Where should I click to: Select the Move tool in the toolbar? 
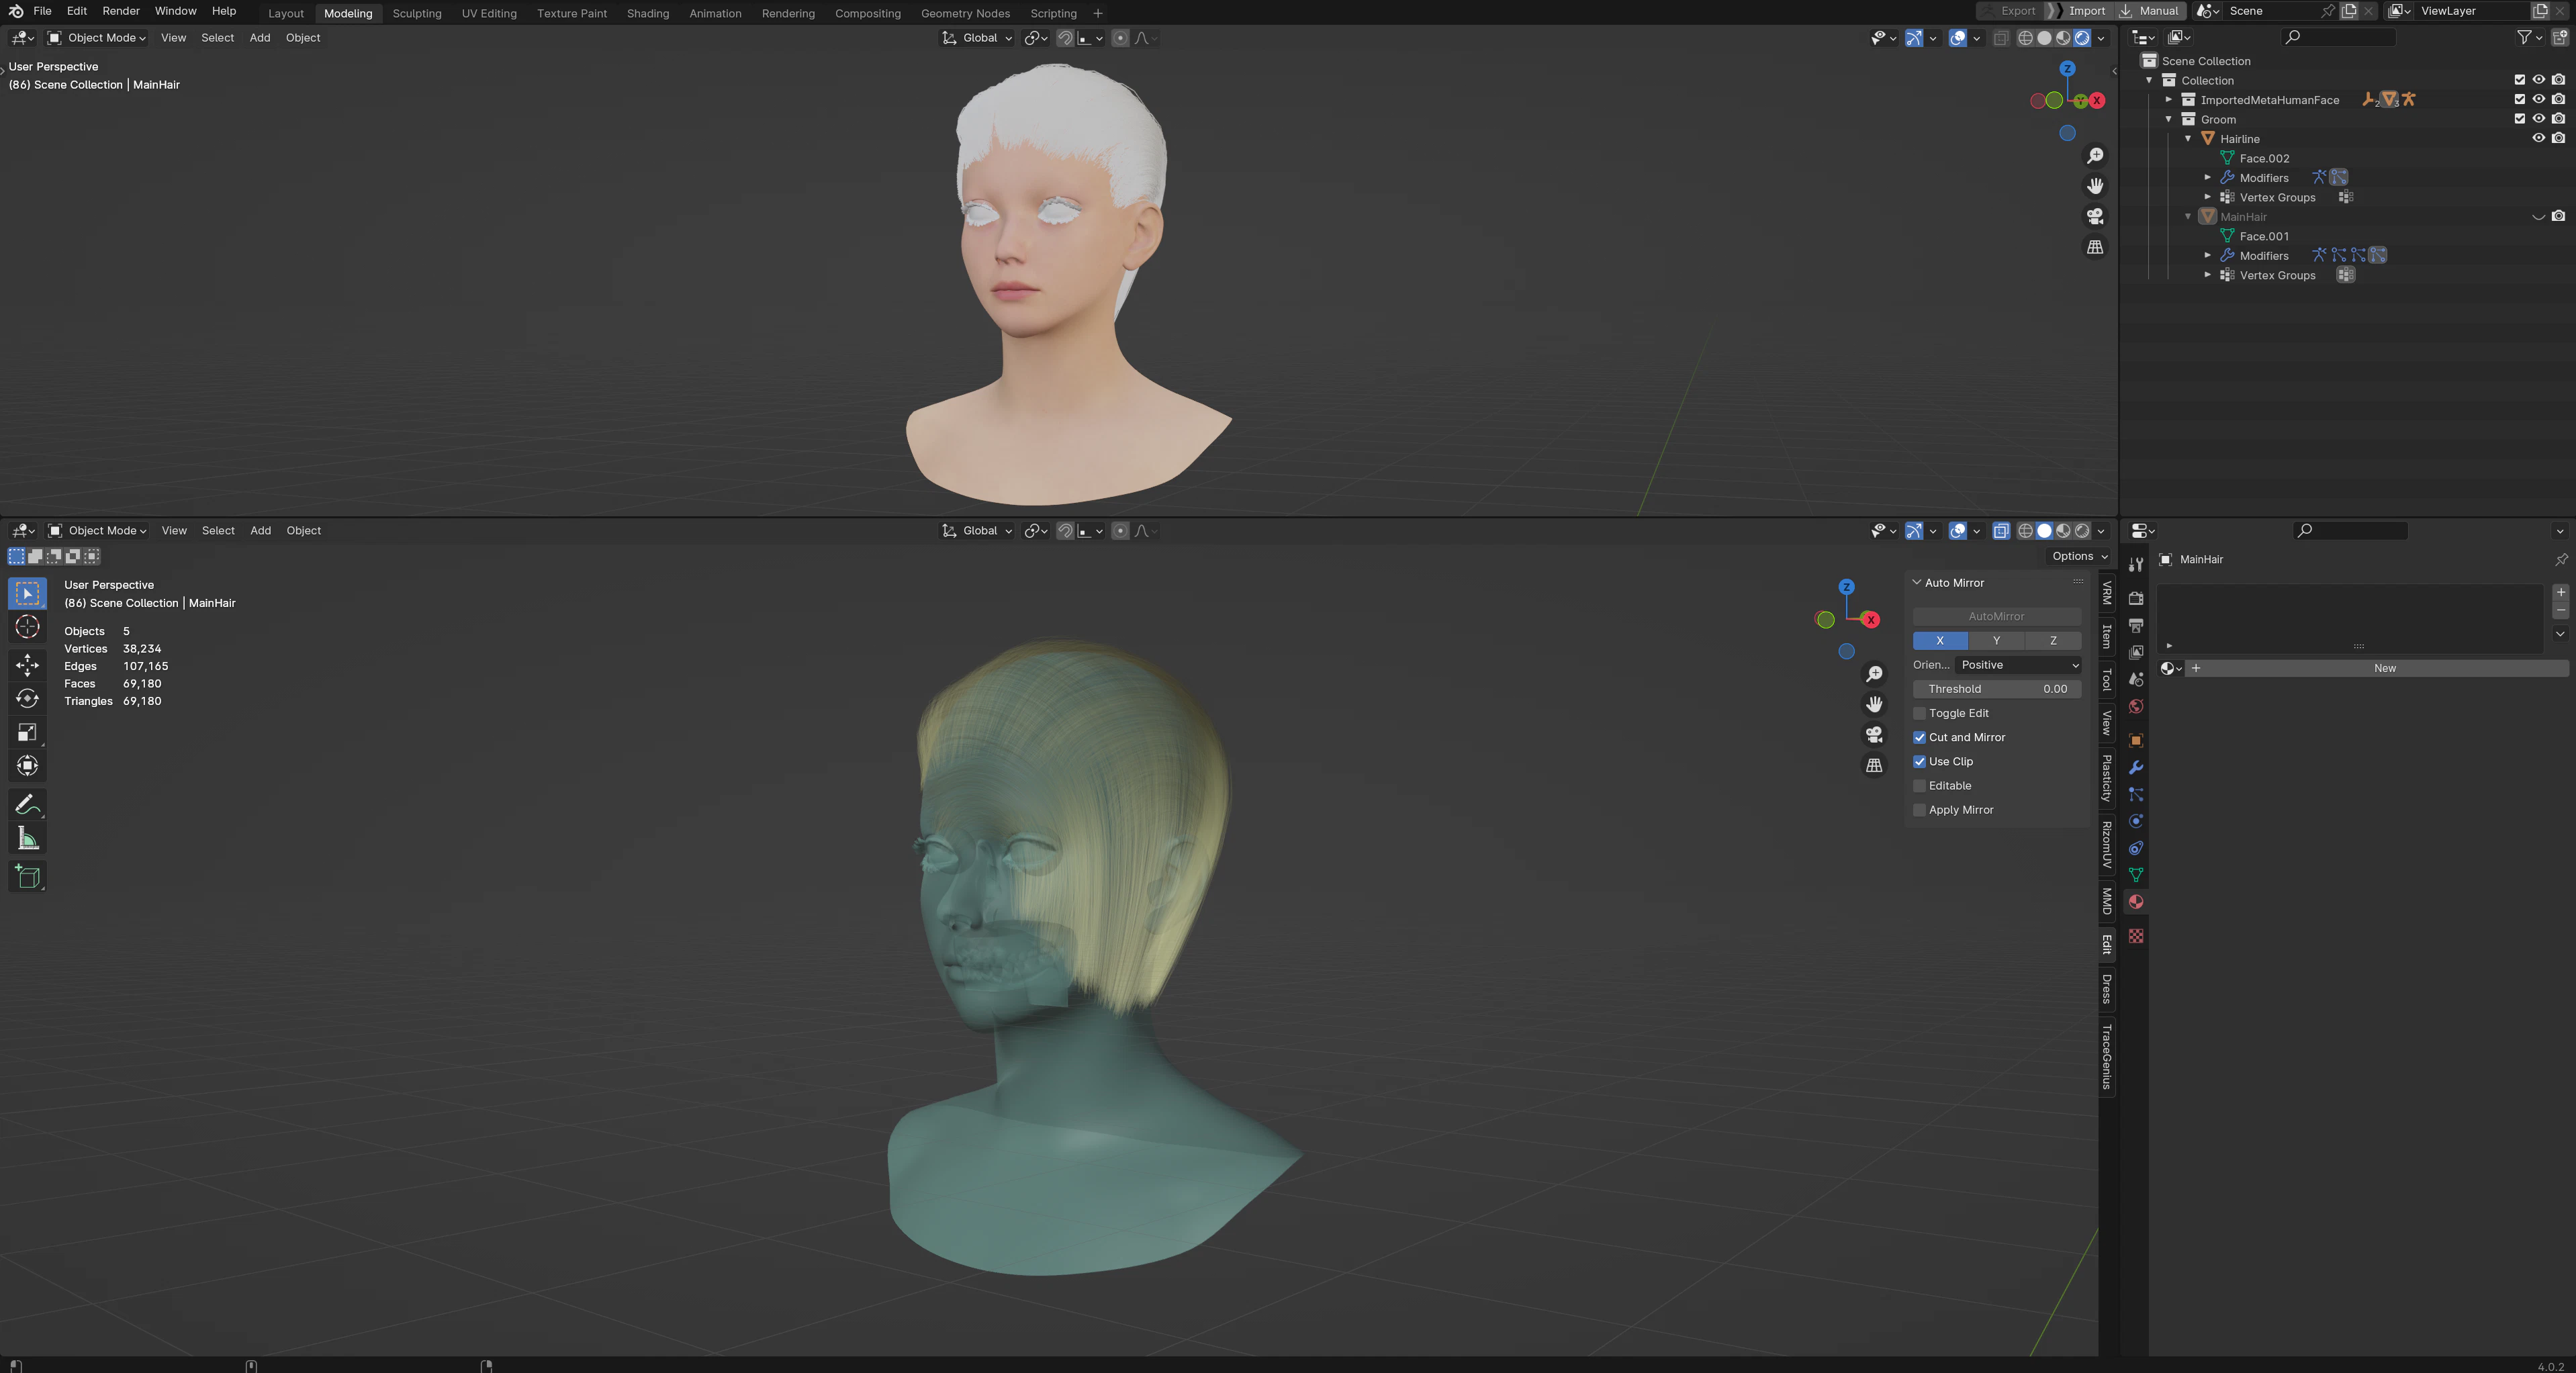(27, 665)
